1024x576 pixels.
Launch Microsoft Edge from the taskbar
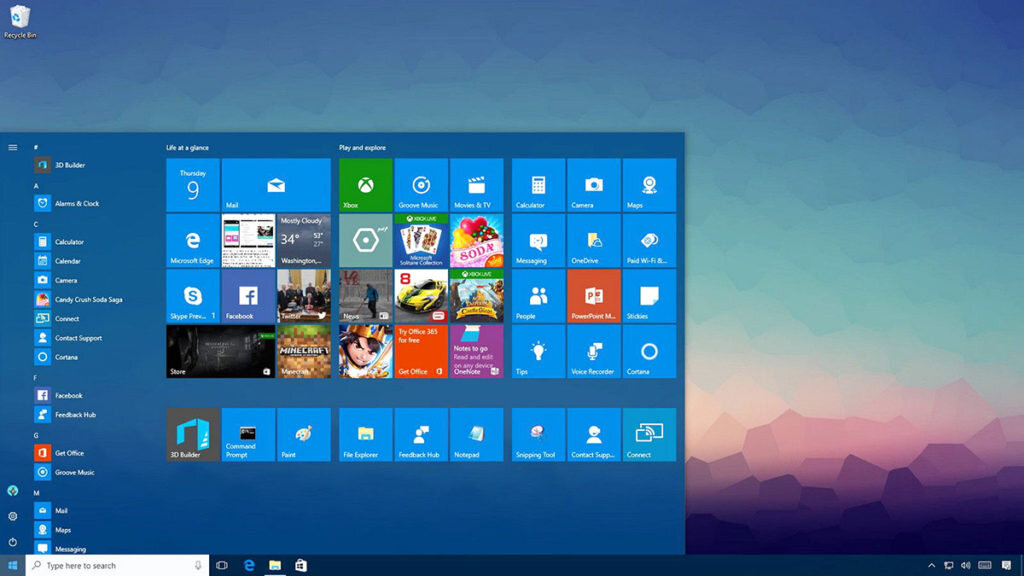pos(247,565)
